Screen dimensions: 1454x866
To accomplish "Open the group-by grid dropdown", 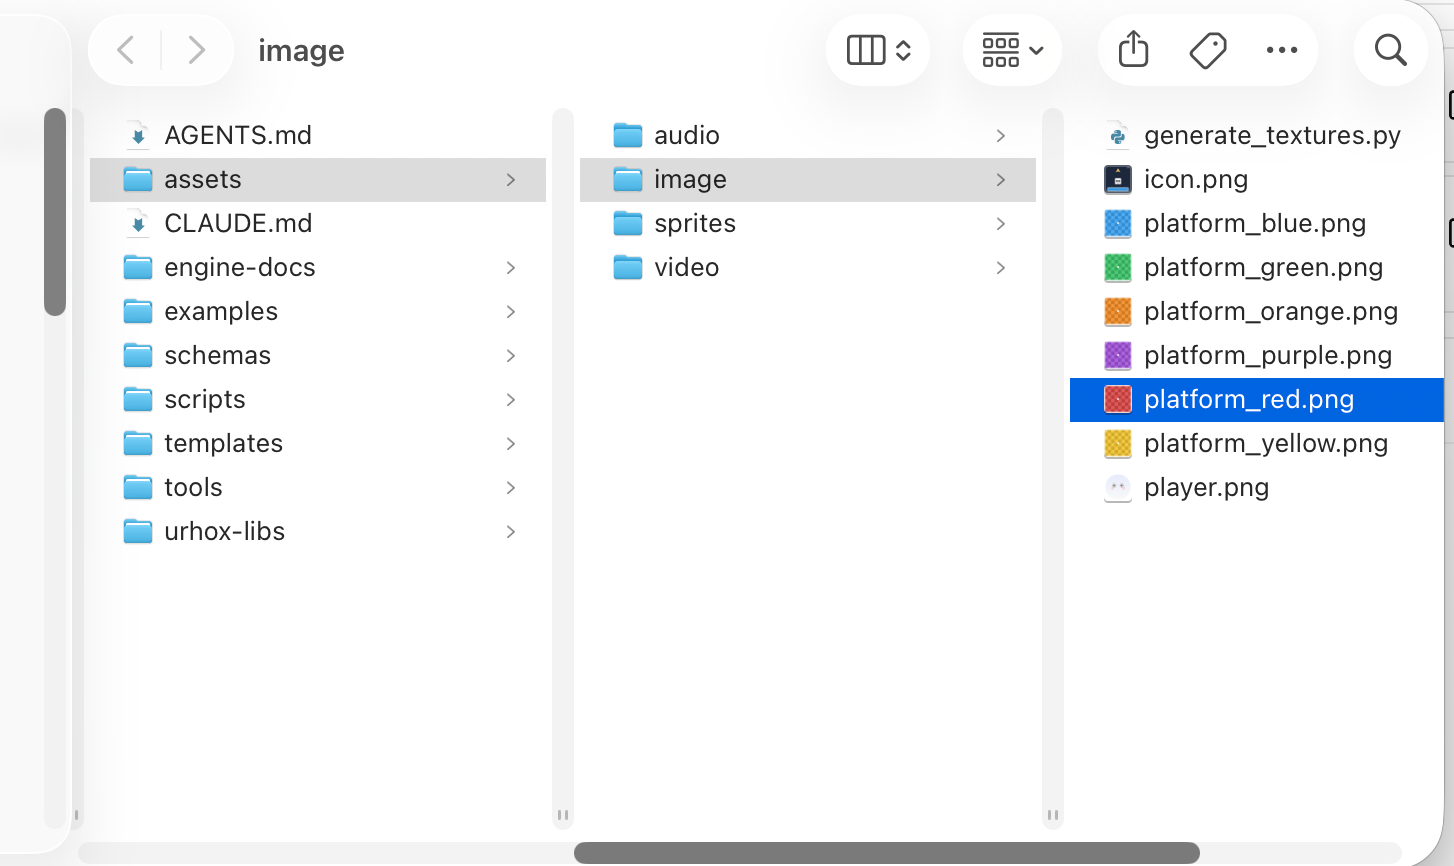I will click(x=1012, y=50).
